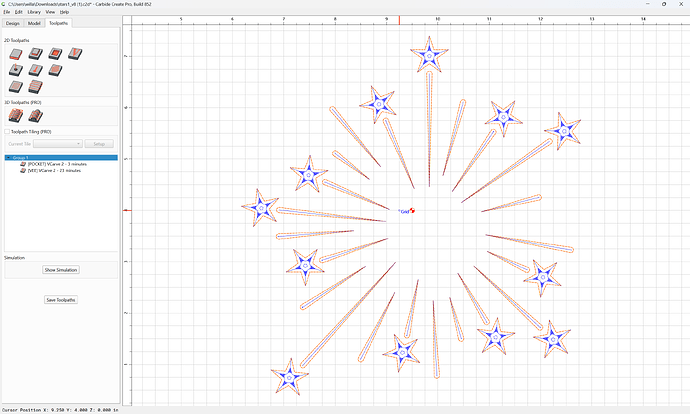Minimize the Carbide Create window

[648, 4]
